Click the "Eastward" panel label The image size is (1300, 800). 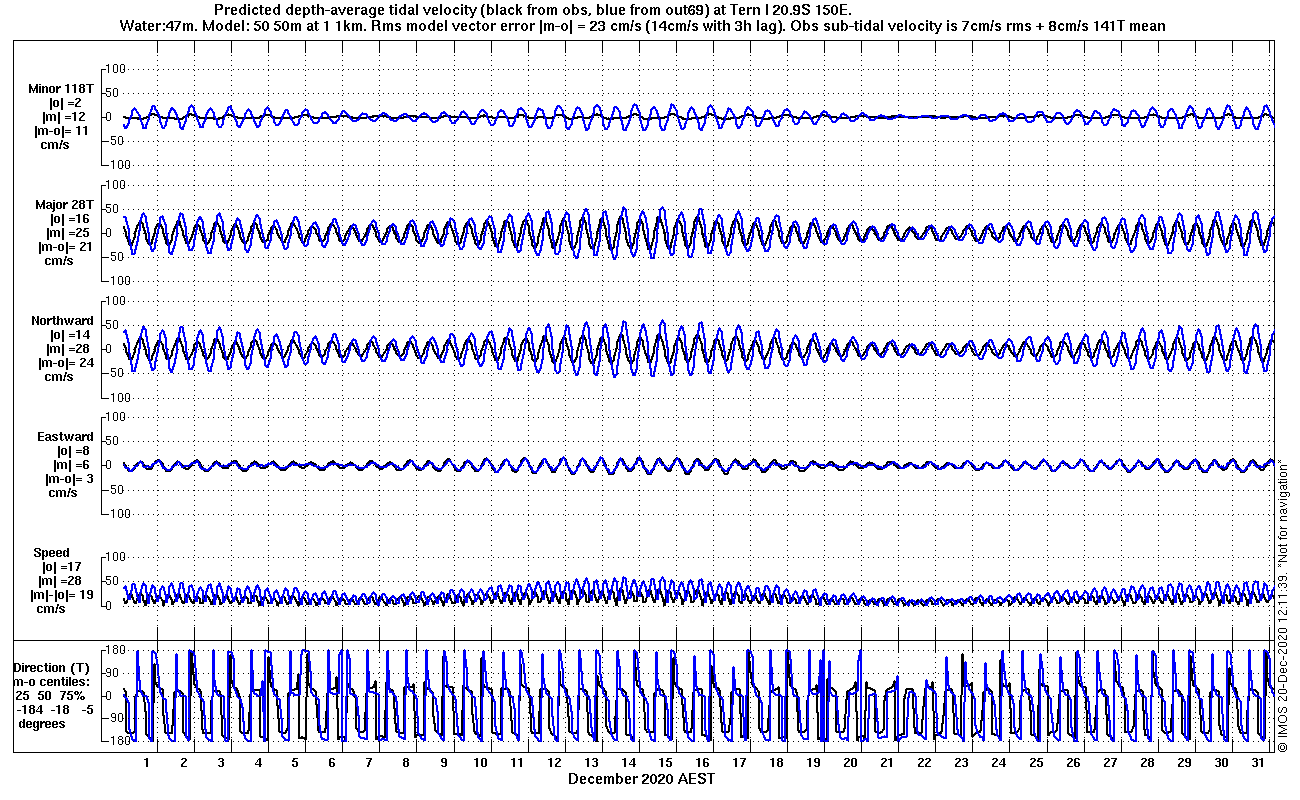point(65,437)
